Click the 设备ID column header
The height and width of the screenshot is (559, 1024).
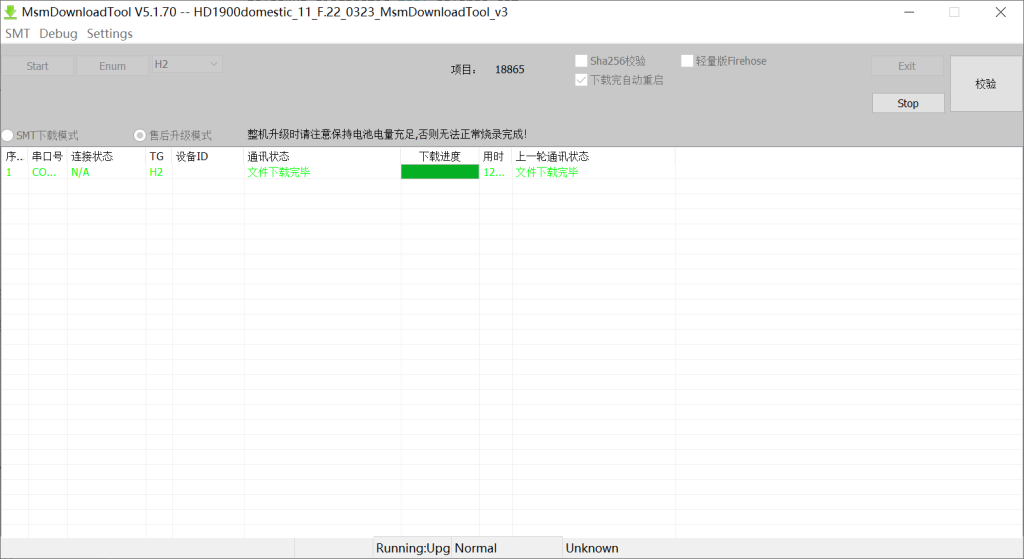[208, 156]
